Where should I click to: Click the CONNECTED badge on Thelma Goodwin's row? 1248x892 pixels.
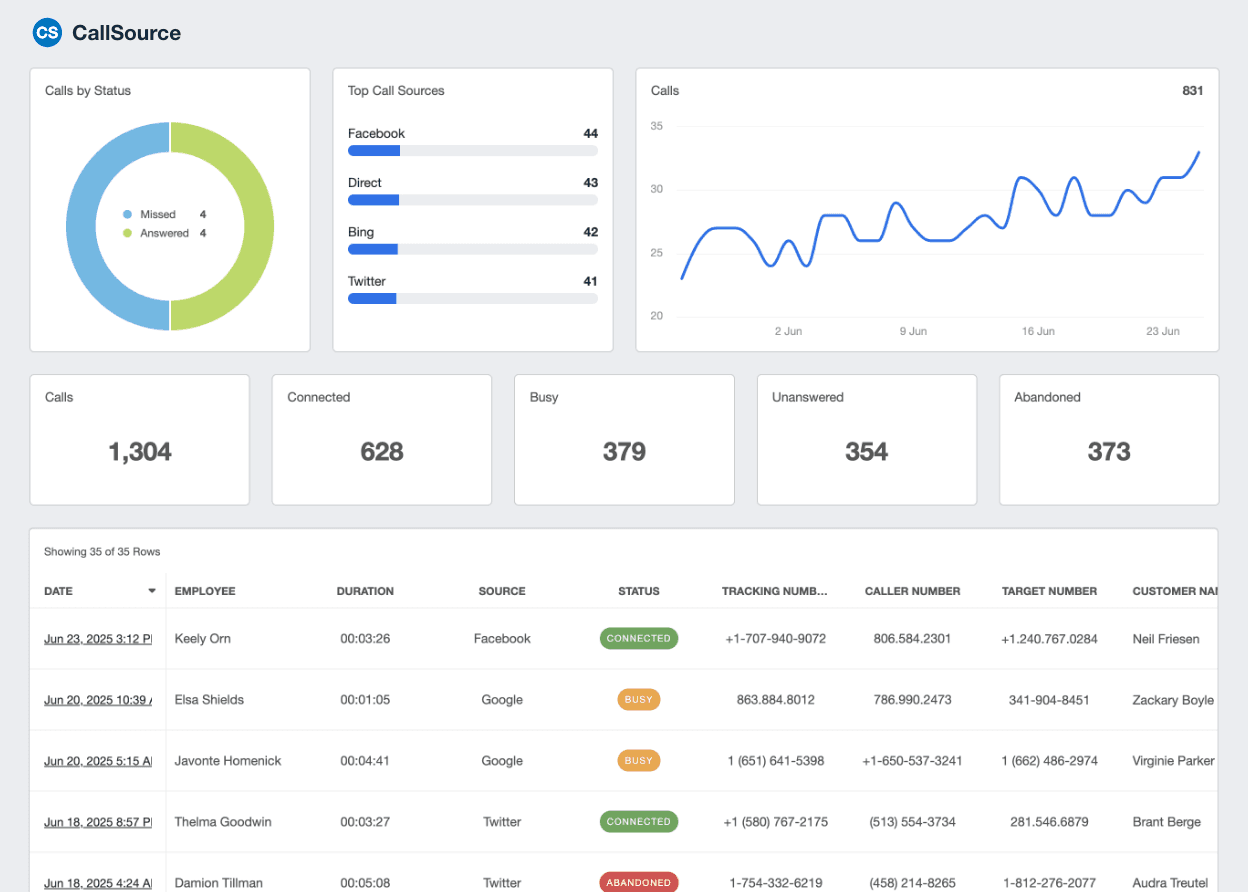click(639, 821)
